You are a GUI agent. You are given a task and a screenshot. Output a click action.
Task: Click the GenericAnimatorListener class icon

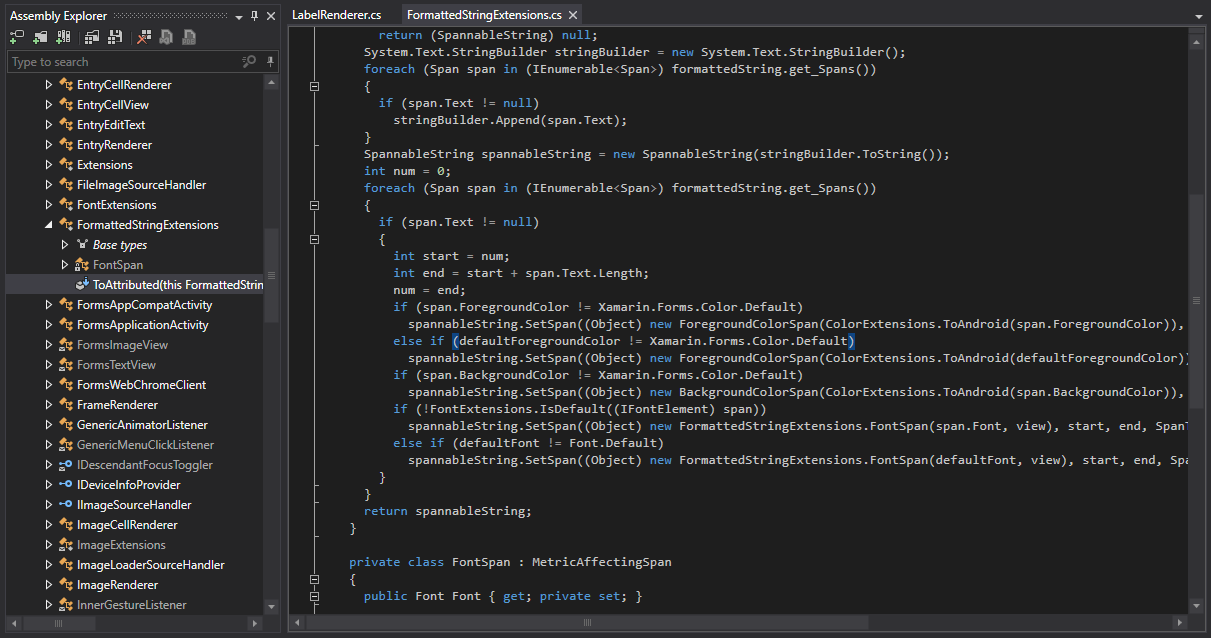click(x=66, y=425)
